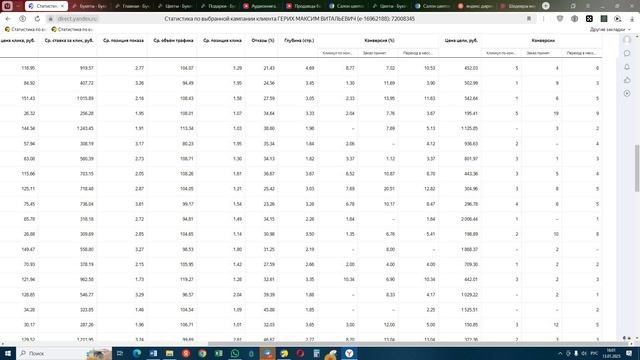The height and width of the screenshot is (360, 640).
Task: Open the Calculator taskbar icon
Action: click(x=316, y=353)
